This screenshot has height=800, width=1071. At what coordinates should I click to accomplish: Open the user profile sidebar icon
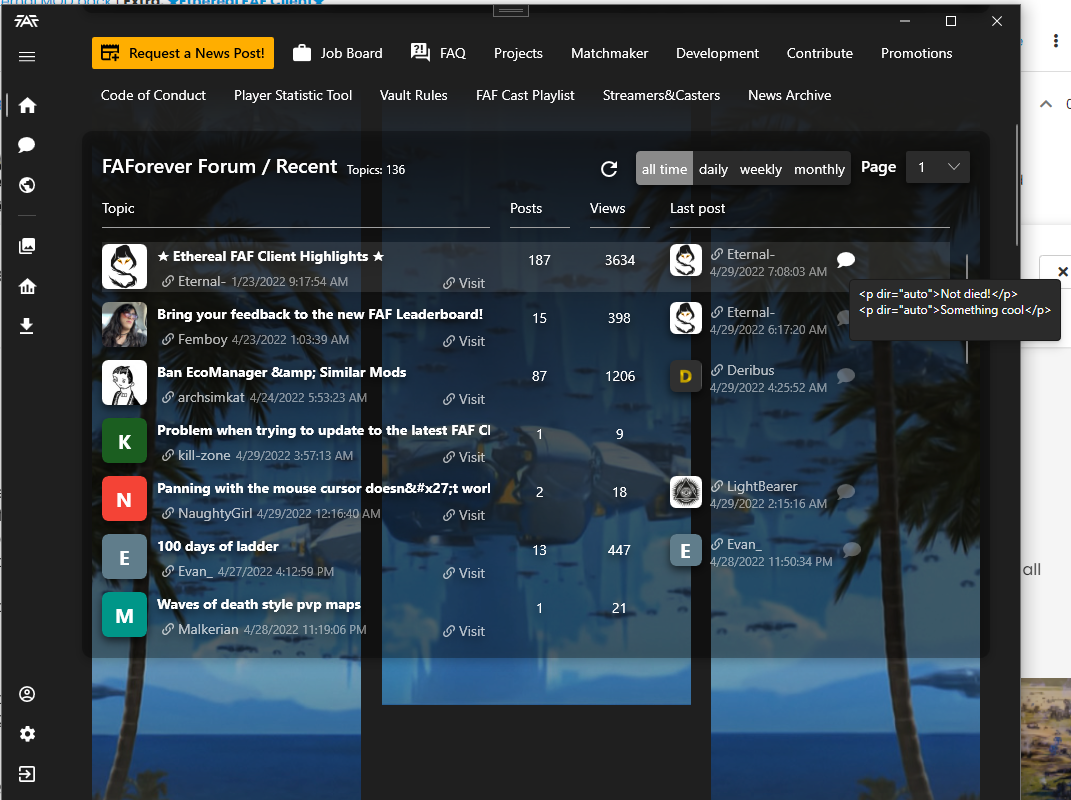[x=27, y=694]
